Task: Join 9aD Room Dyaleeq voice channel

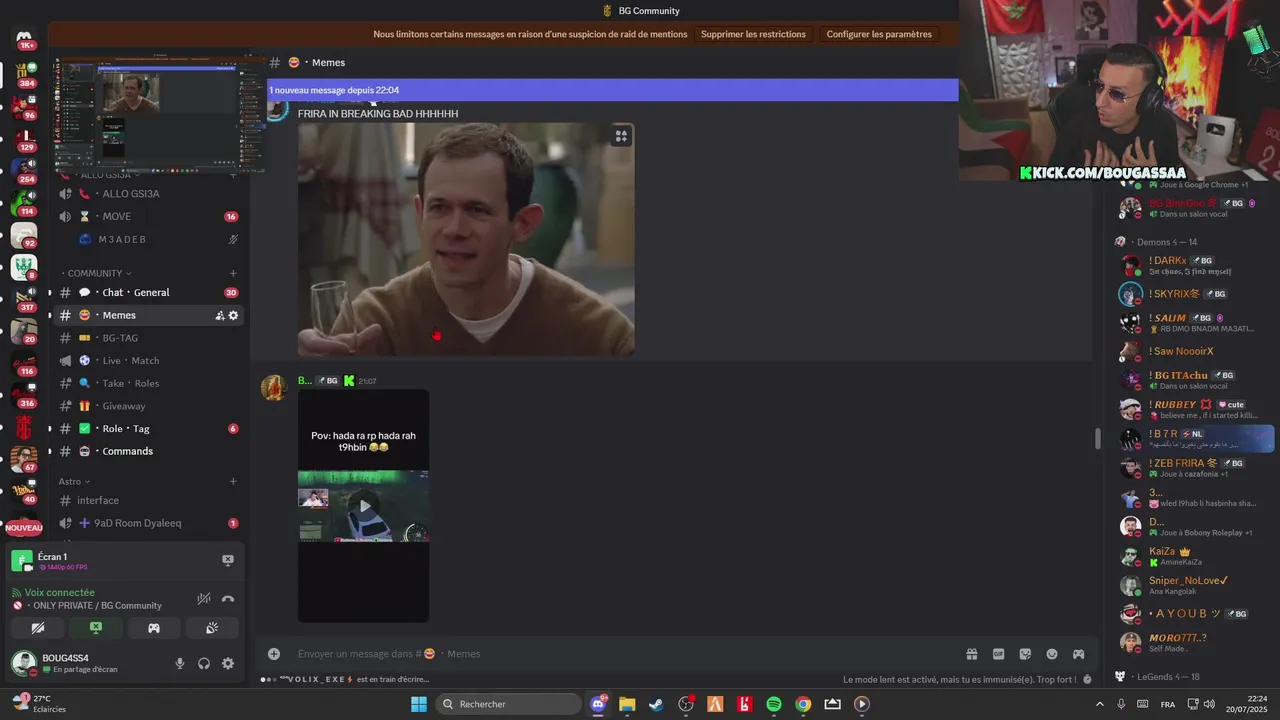Action: pos(148,523)
